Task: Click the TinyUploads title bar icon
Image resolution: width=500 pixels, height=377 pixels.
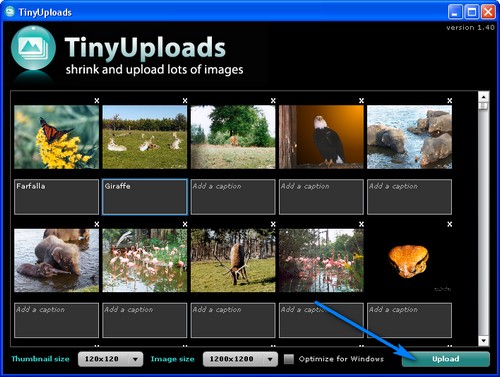Action: 10,12
